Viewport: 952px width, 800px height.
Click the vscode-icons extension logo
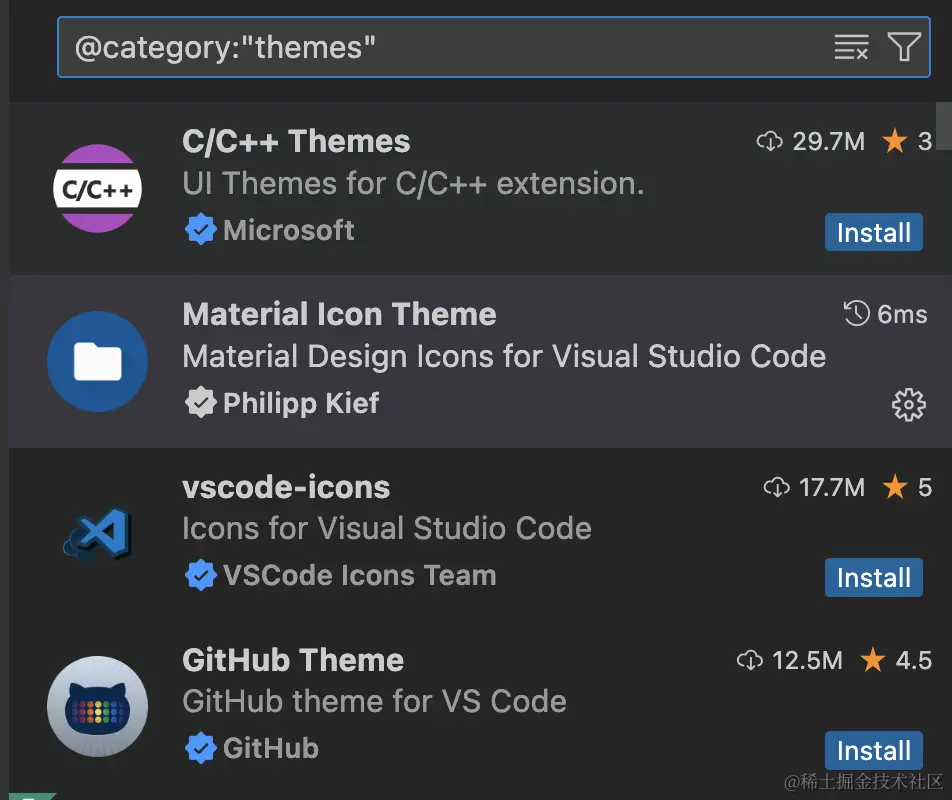[x=97, y=533]
